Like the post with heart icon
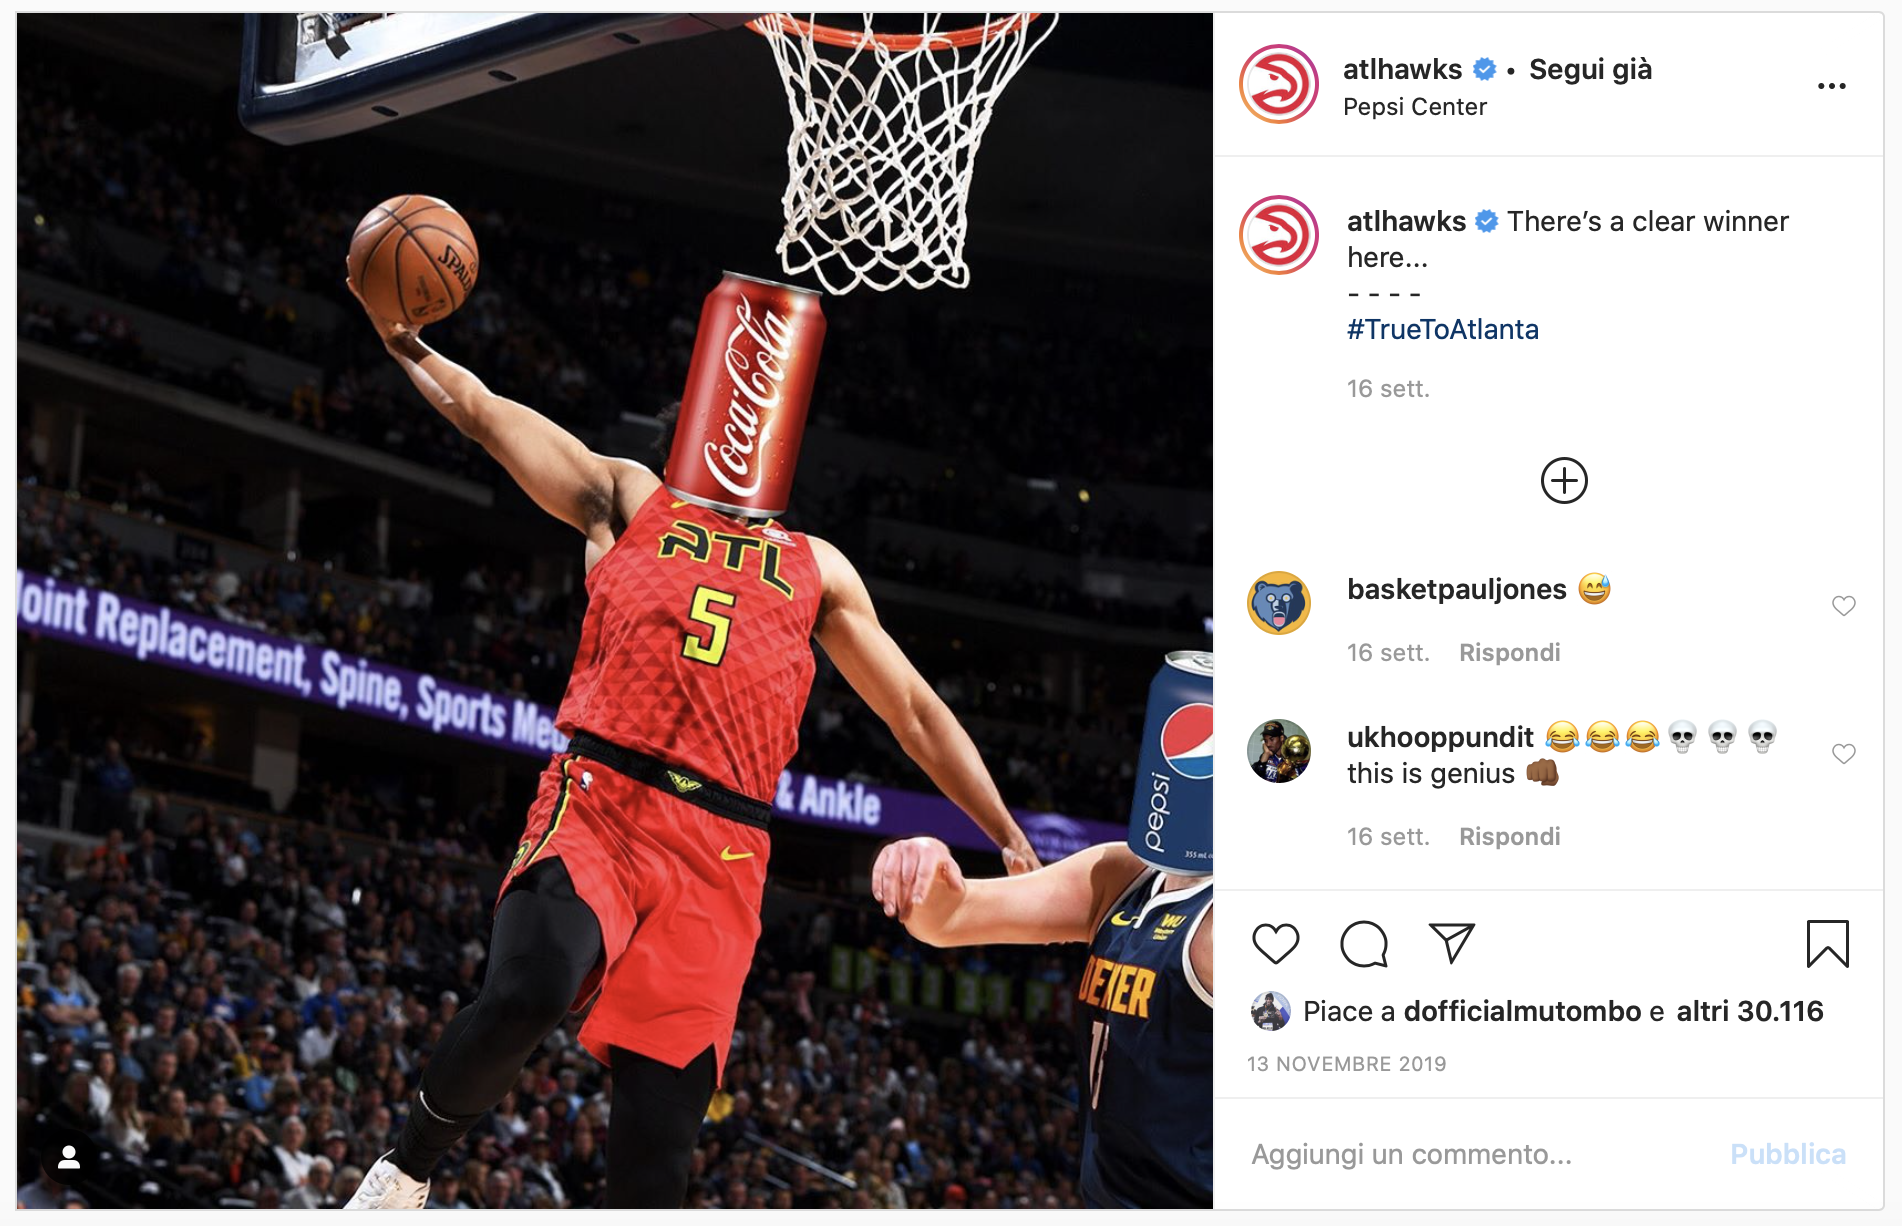The width and height of the screenshot is (1902, 1226). (x=1275, y=943)
